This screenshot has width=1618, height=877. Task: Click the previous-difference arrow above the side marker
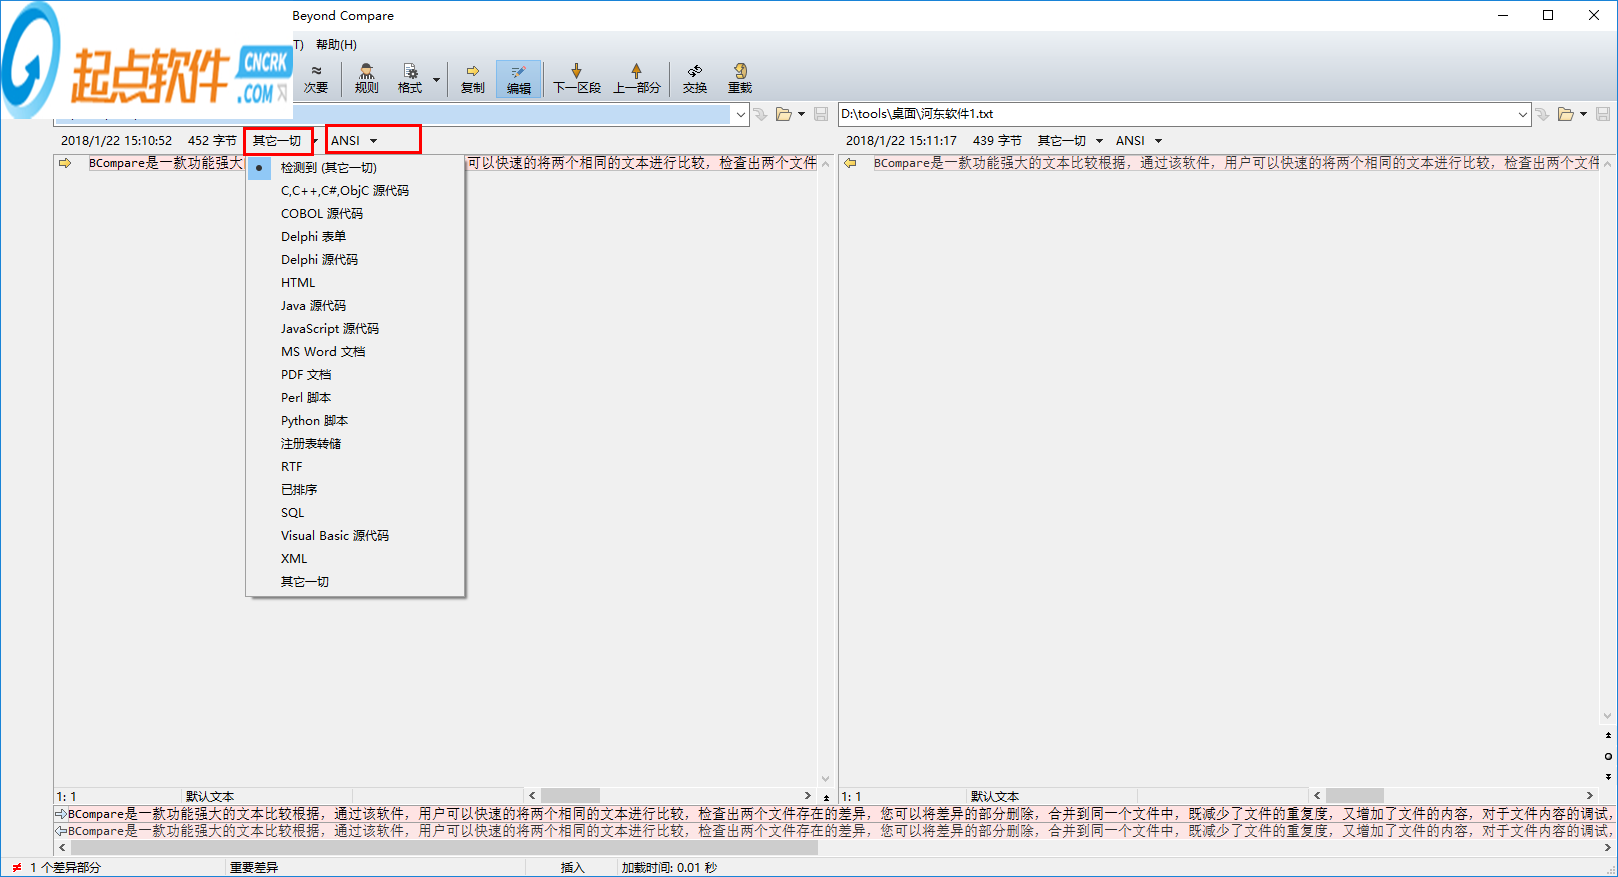pos(1608,736)
